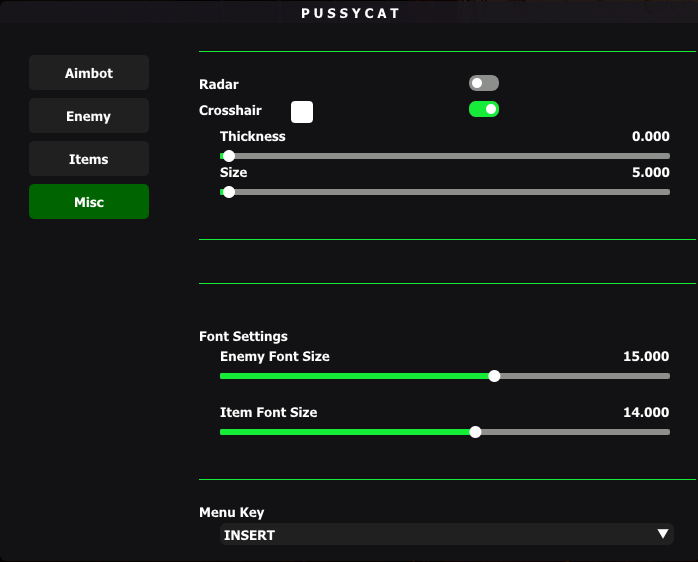
Task: Click the Item Font Size slider knob
Action: click(475, 432)
